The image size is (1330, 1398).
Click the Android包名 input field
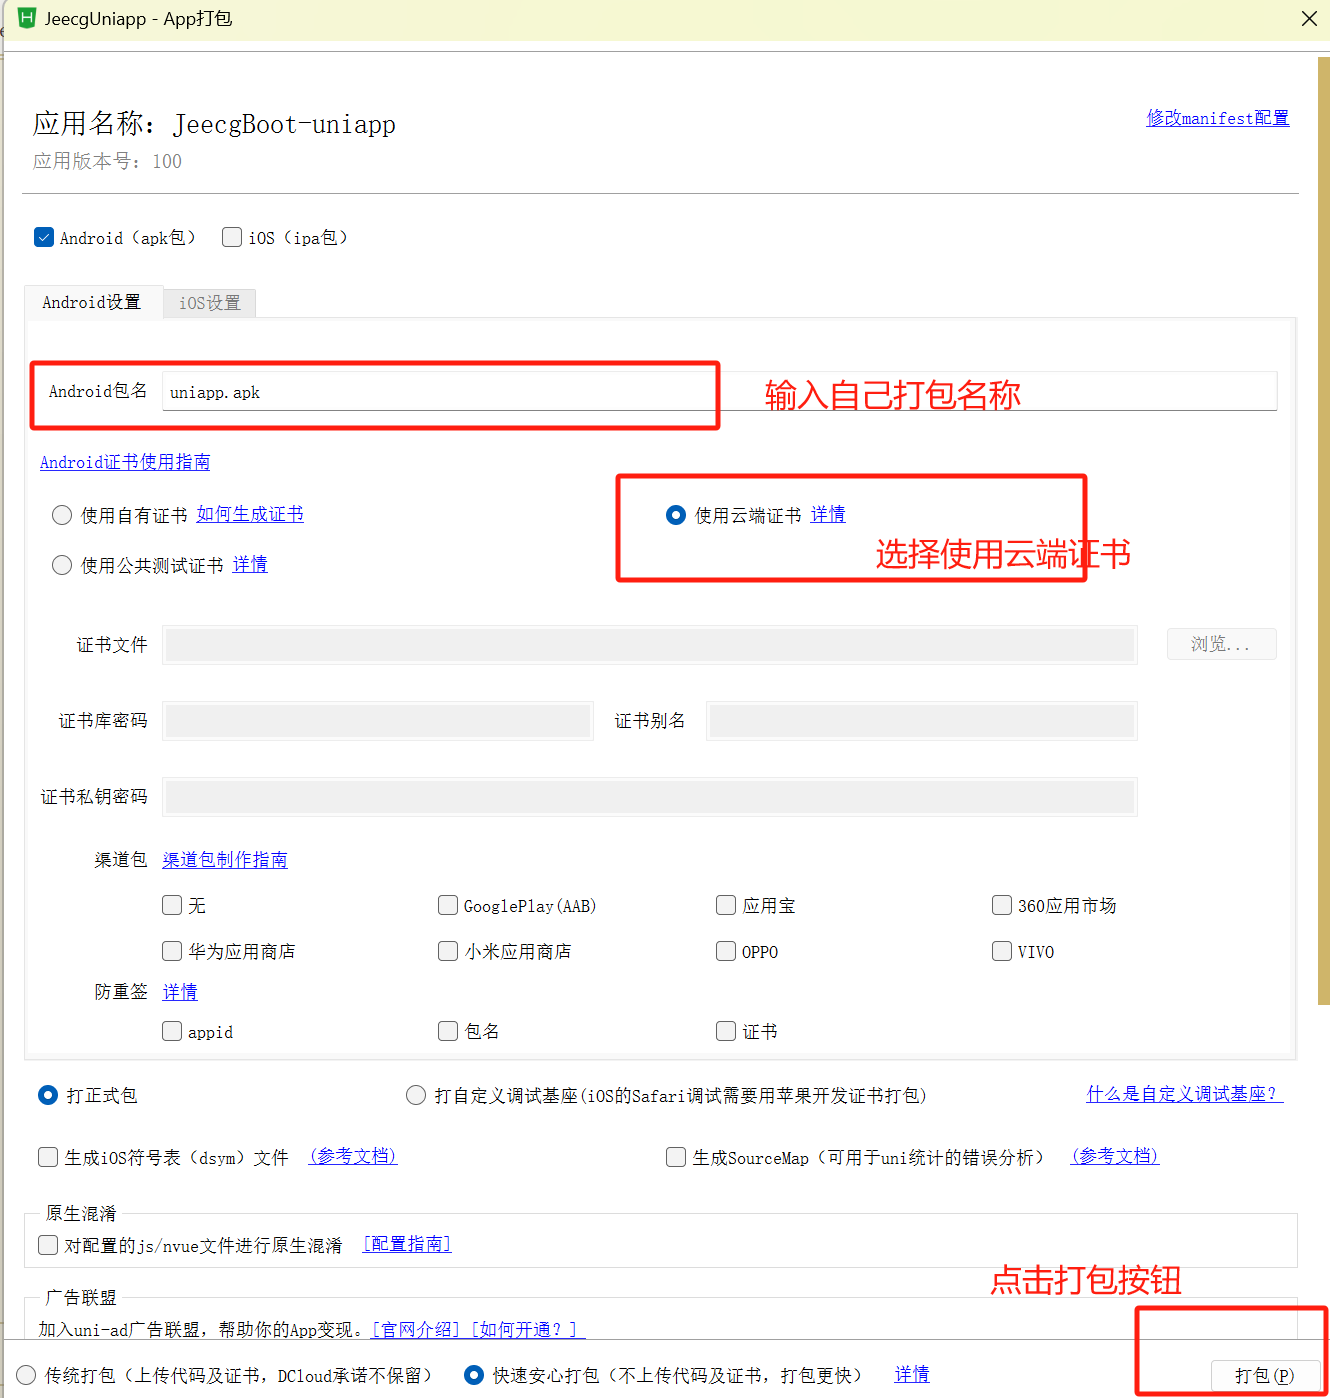[x=719, y=391]
